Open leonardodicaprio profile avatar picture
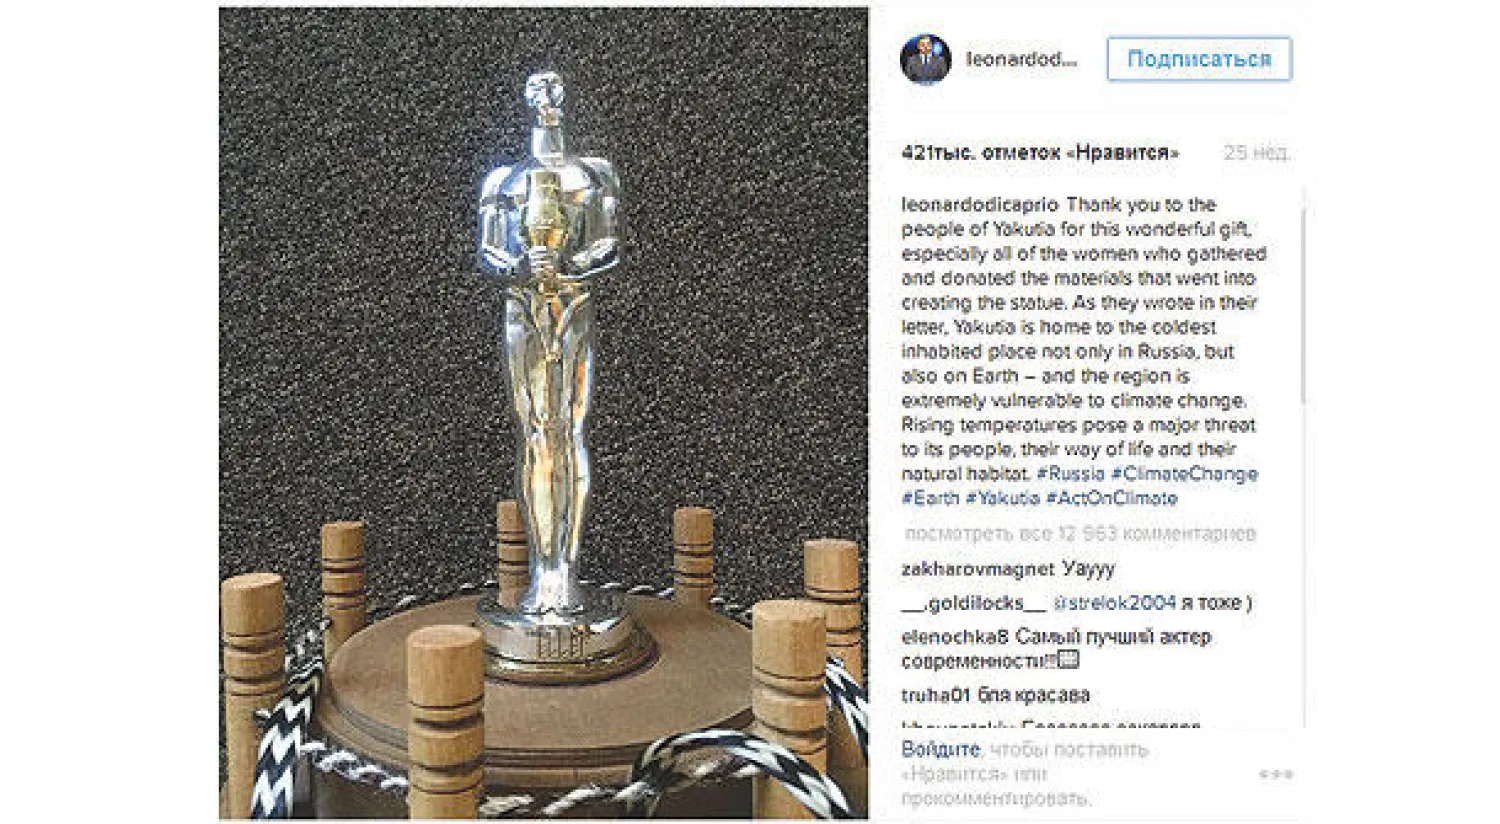The height and width of the screenshot is (824, 1500). [x=925, y=59]
